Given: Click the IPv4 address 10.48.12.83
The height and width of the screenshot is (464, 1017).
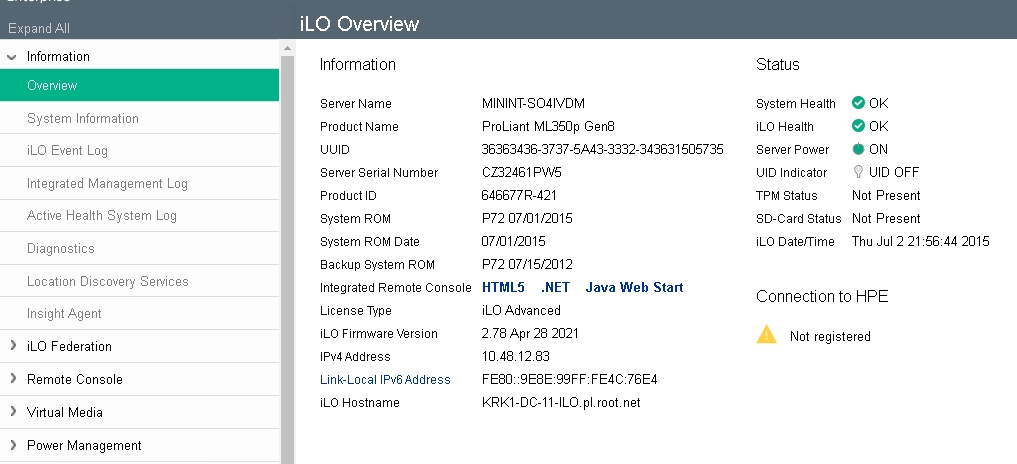Looking at the screenshot, I should pyautogui.click(x=516, y=356).
